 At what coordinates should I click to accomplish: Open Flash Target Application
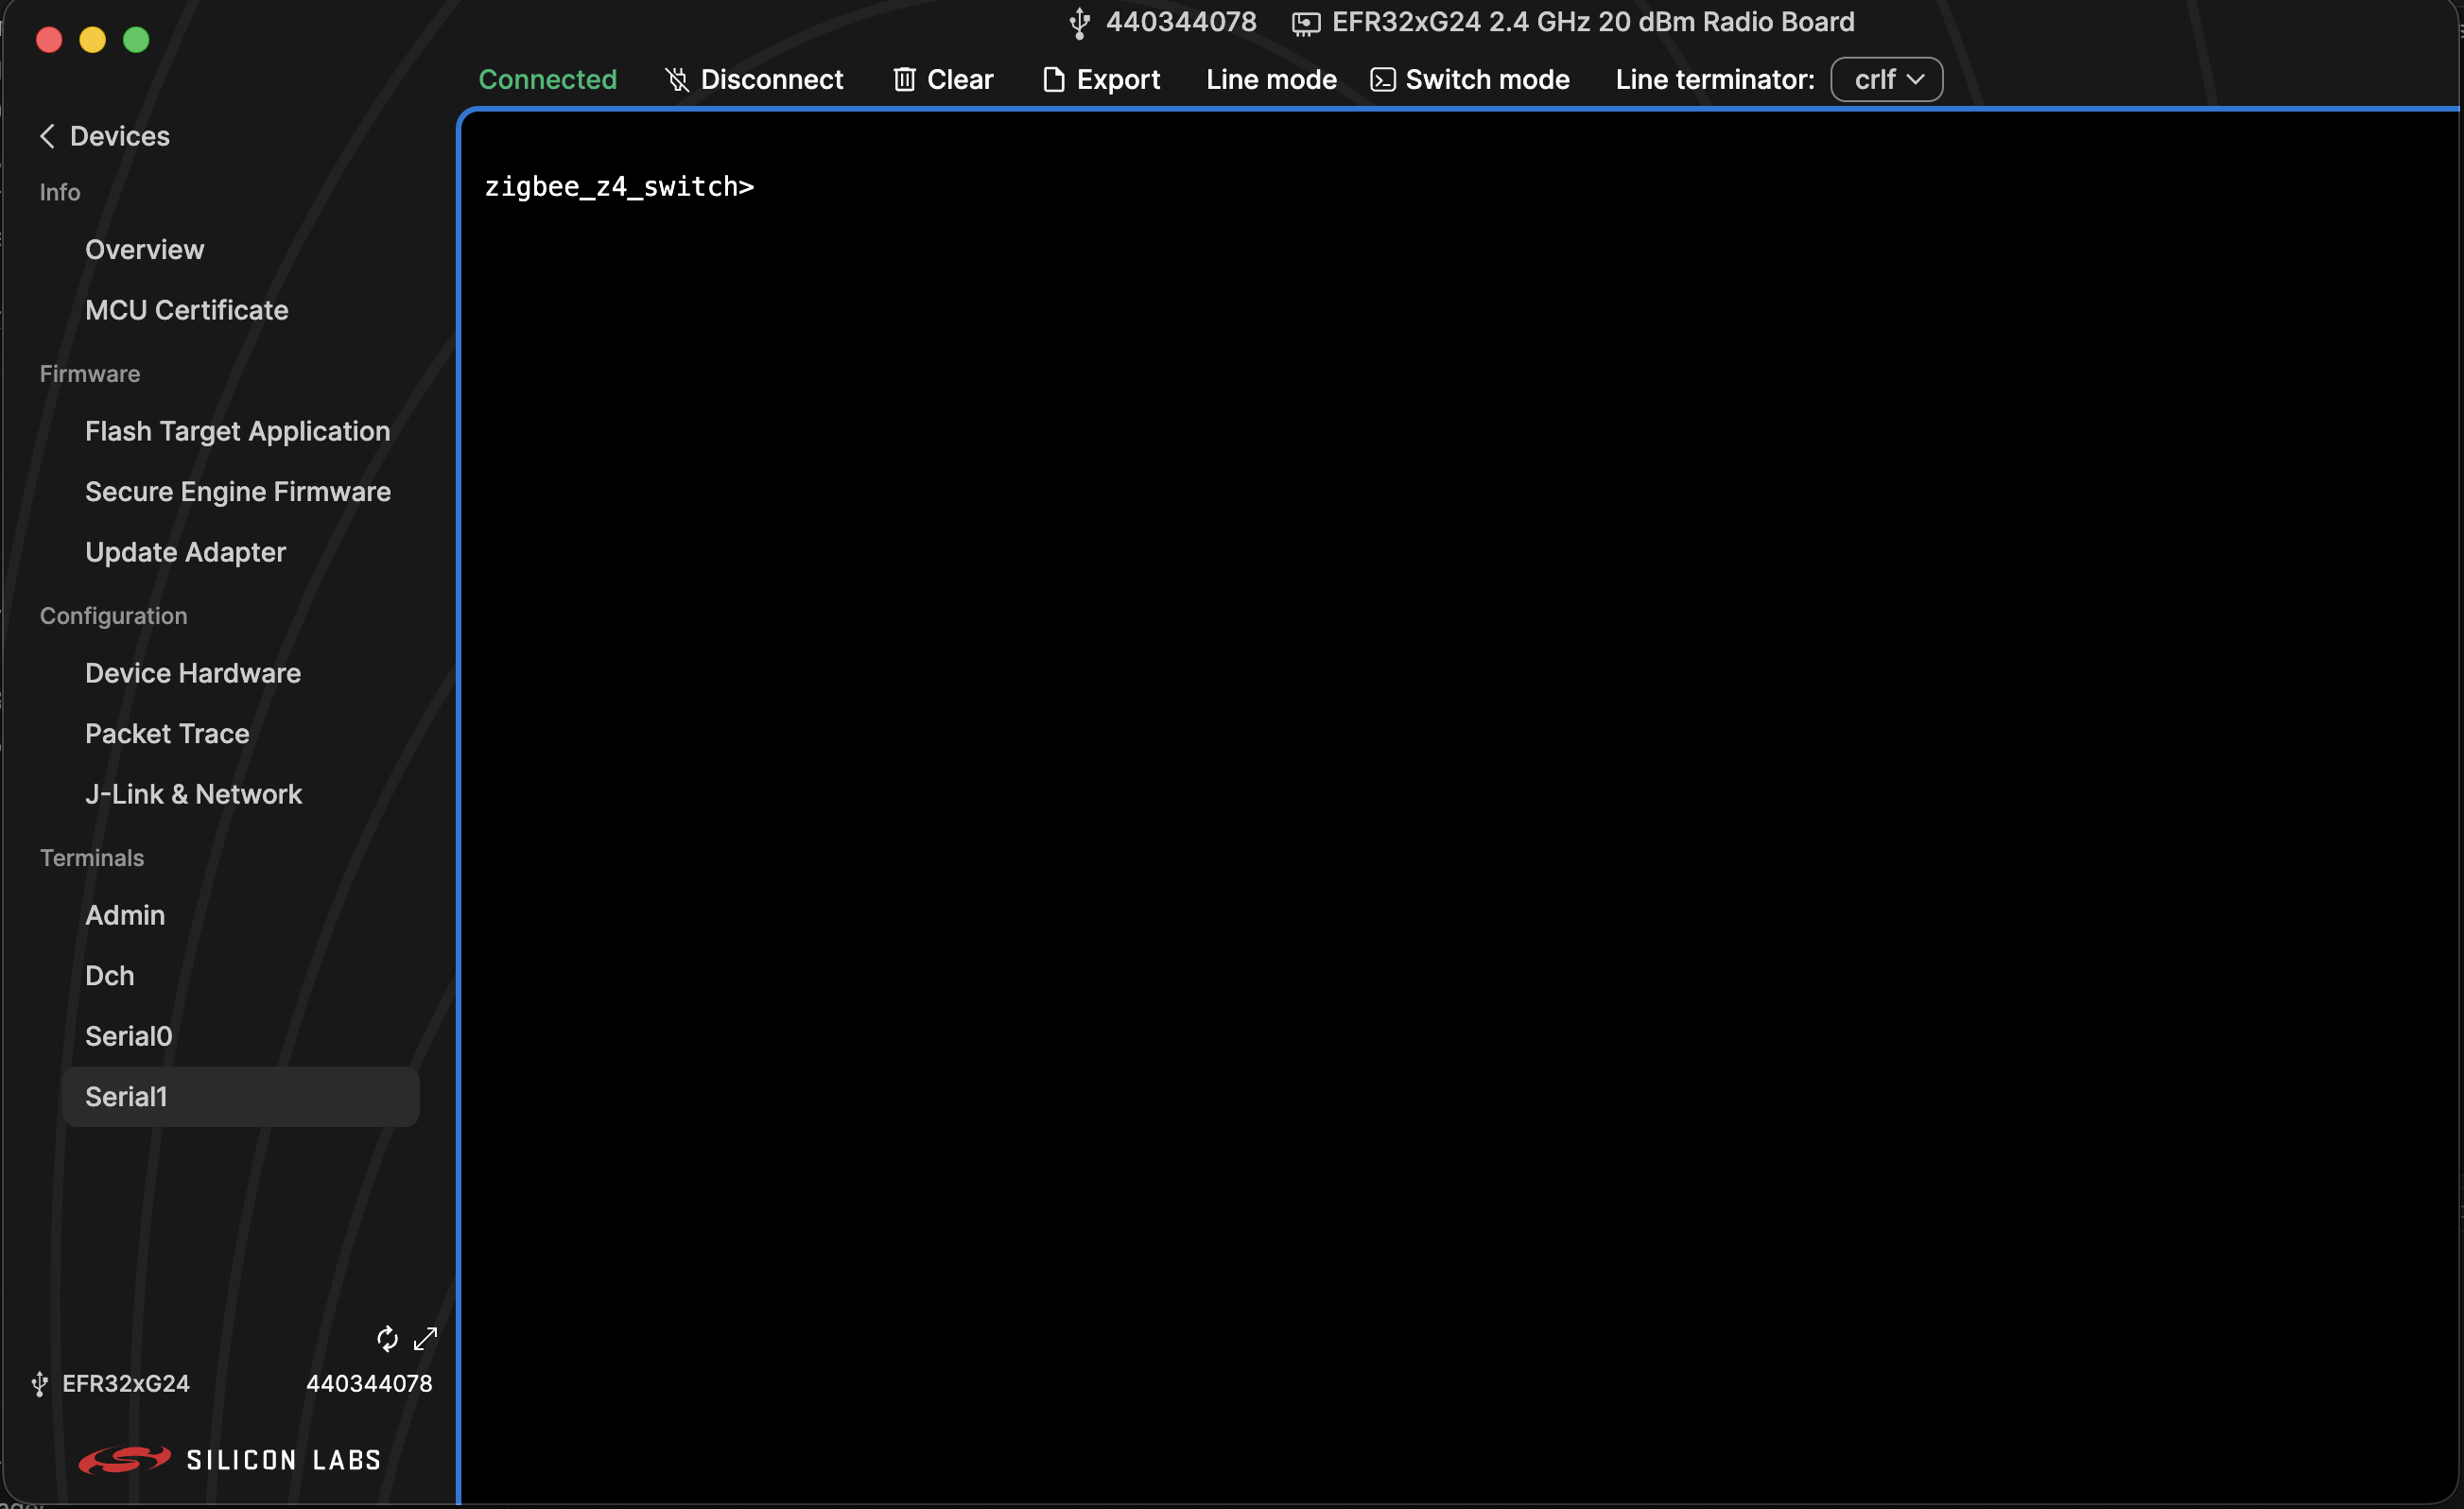click(x=240, y=431)
